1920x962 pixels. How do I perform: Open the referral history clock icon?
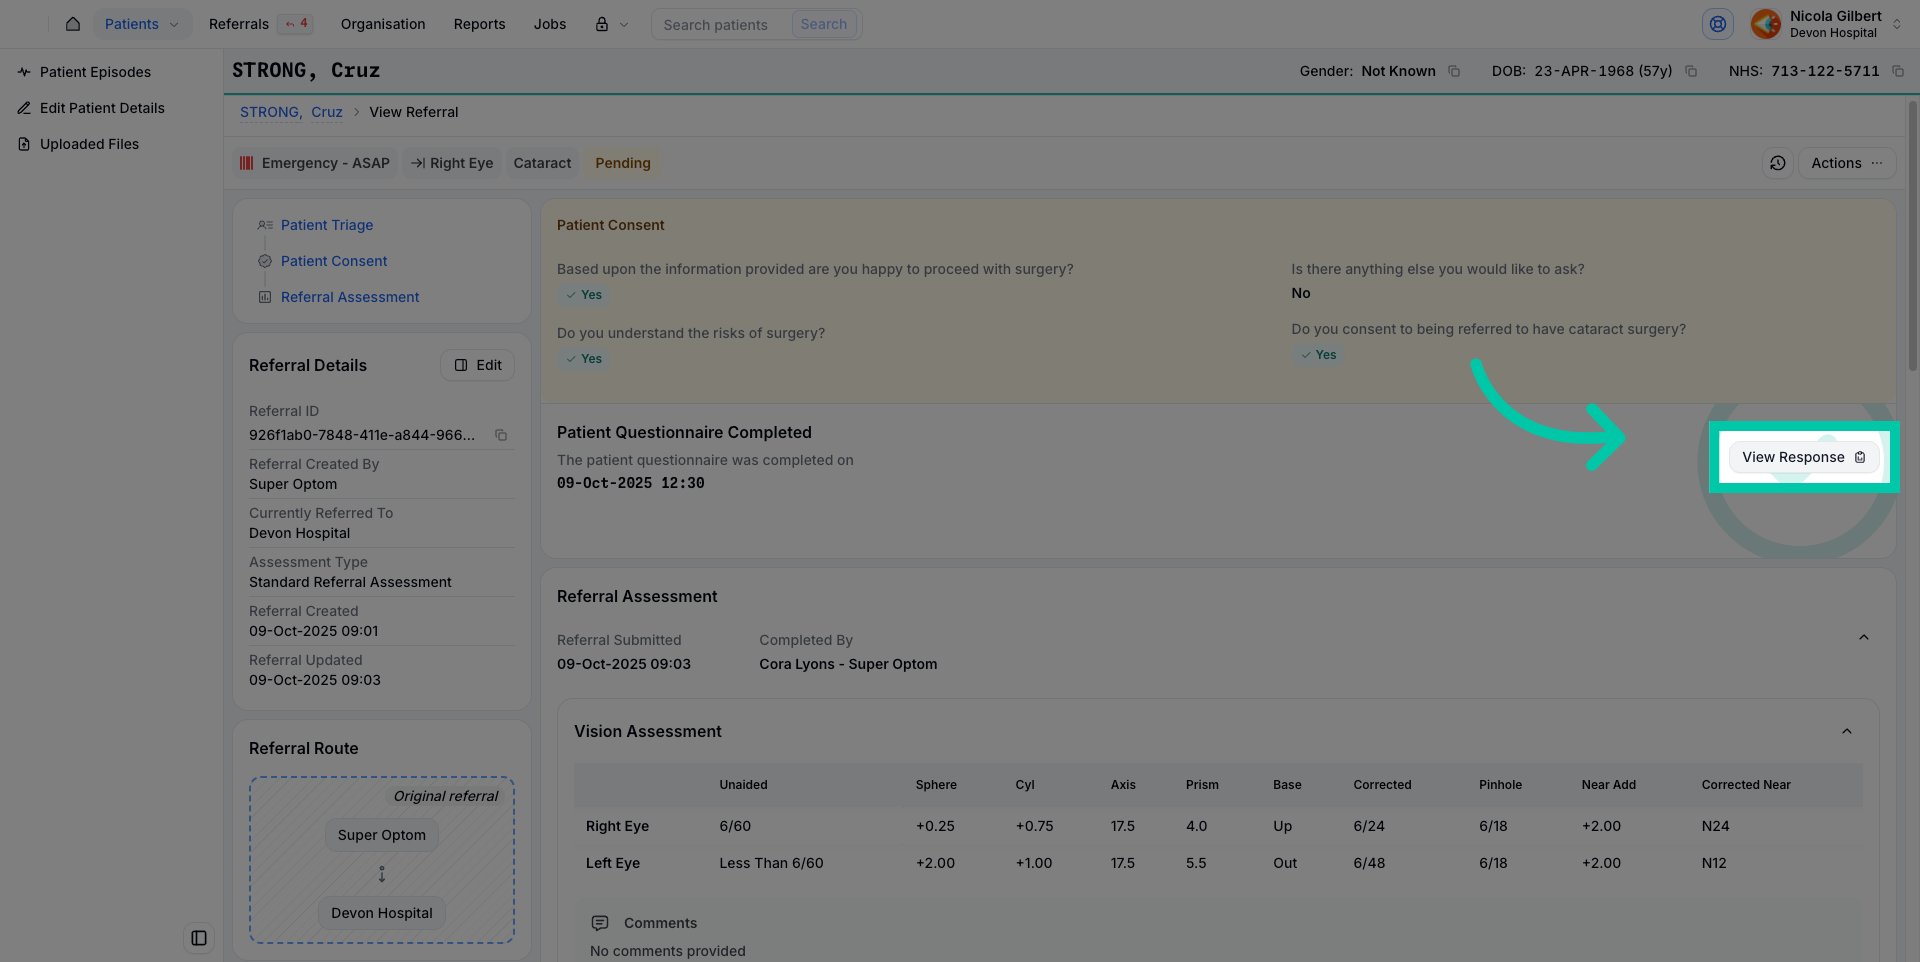pos(1777,163)
